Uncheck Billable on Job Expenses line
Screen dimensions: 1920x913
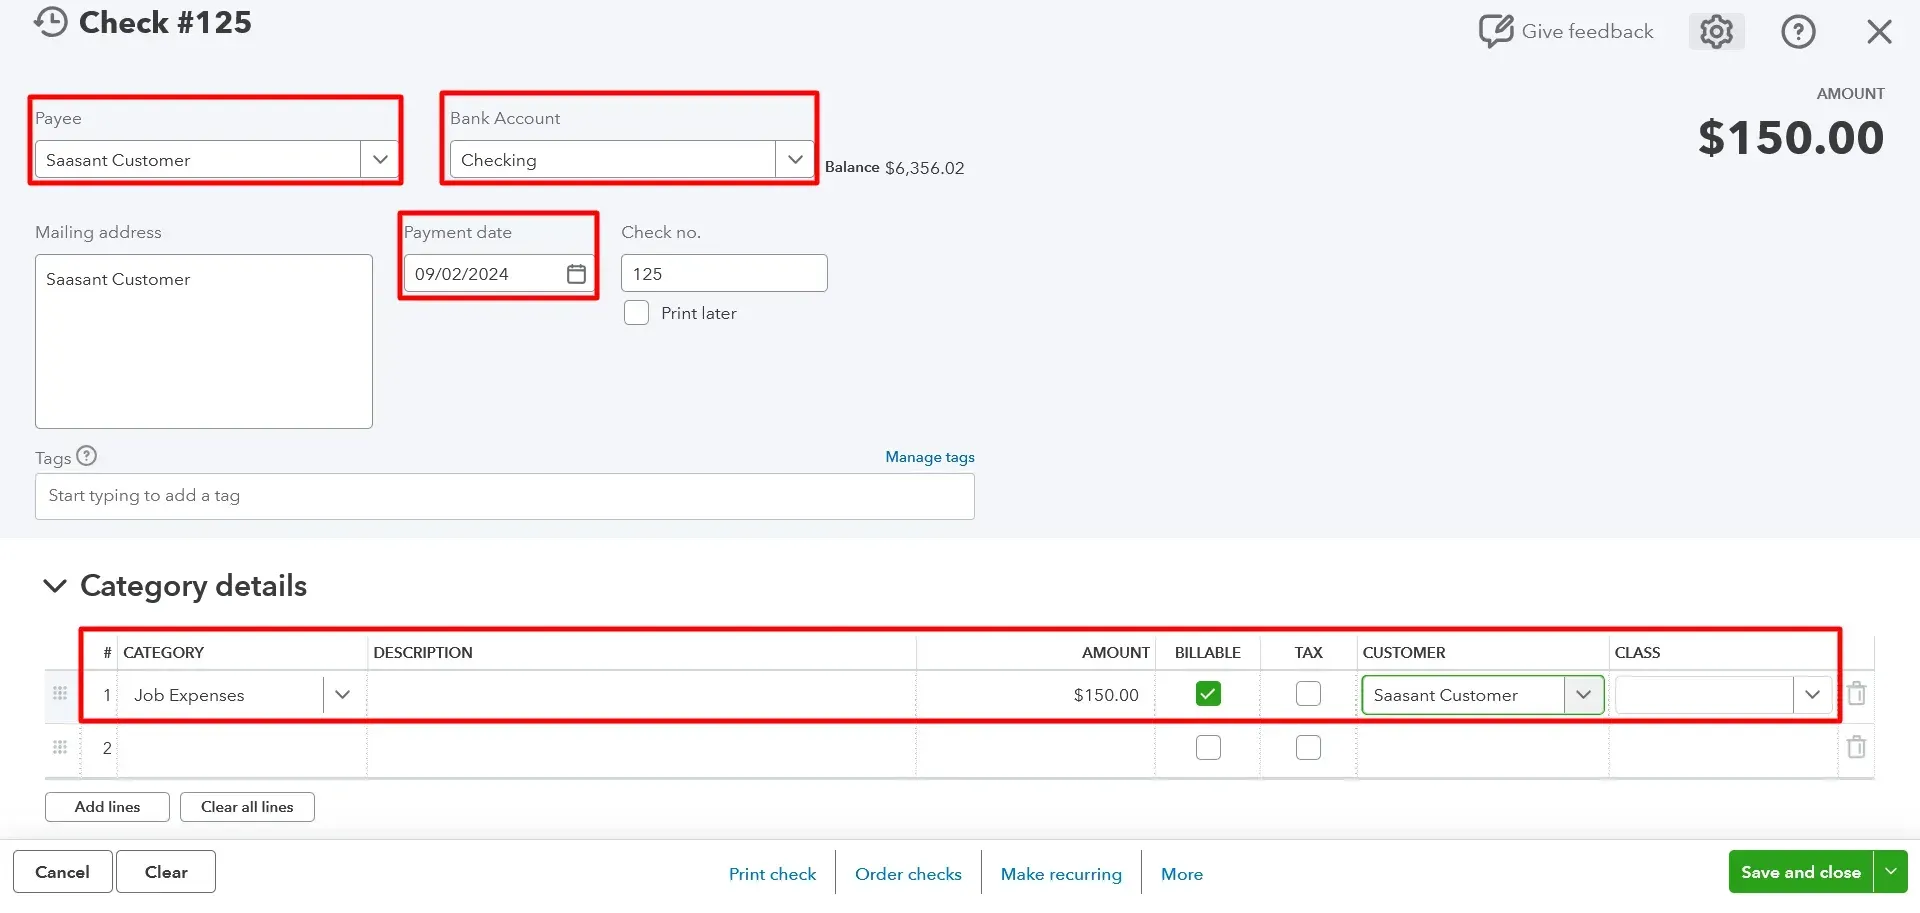1208,694
